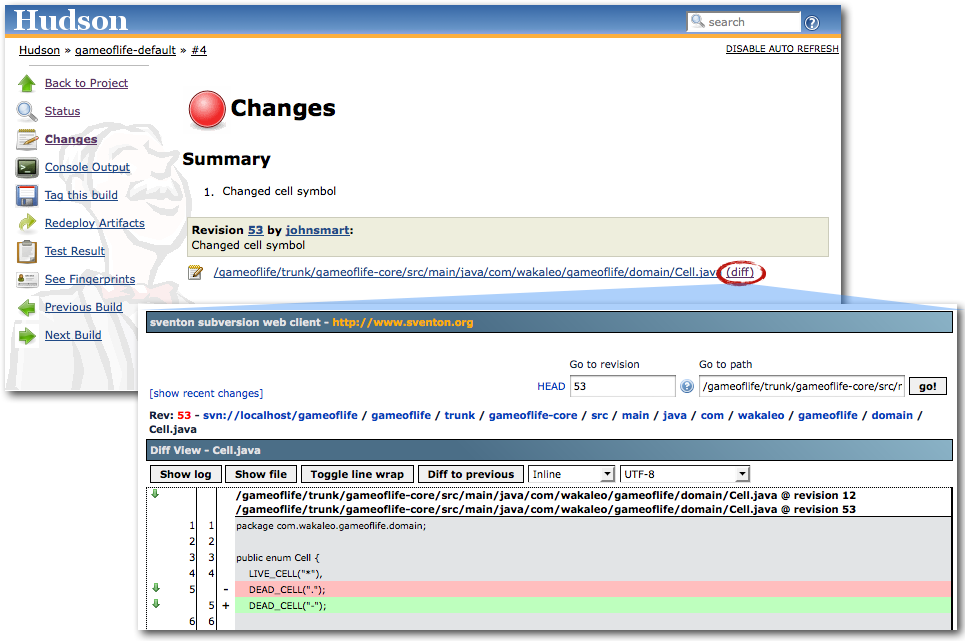Click gameoflife-default breadcrumb link
965x641 pixels.
(126, 50)
